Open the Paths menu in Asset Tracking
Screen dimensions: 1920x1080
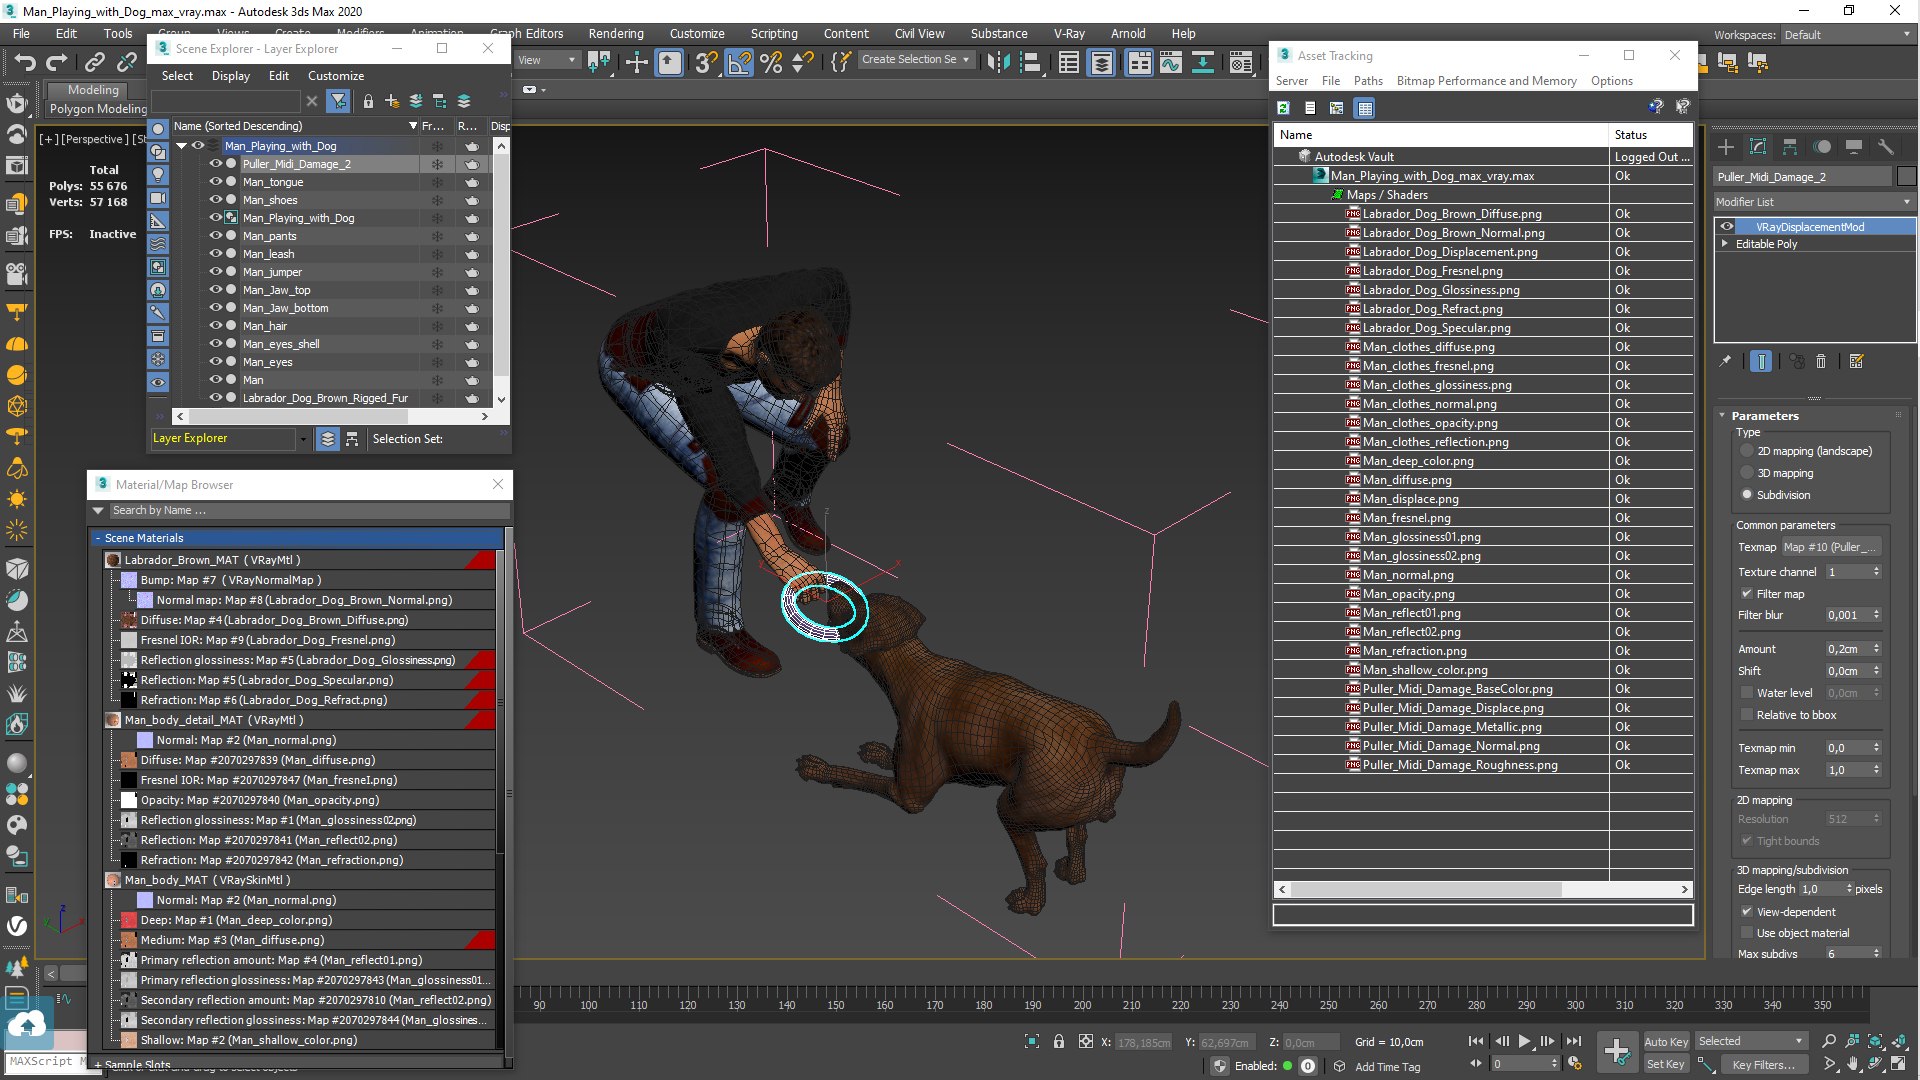click(x=1368, y=81)
